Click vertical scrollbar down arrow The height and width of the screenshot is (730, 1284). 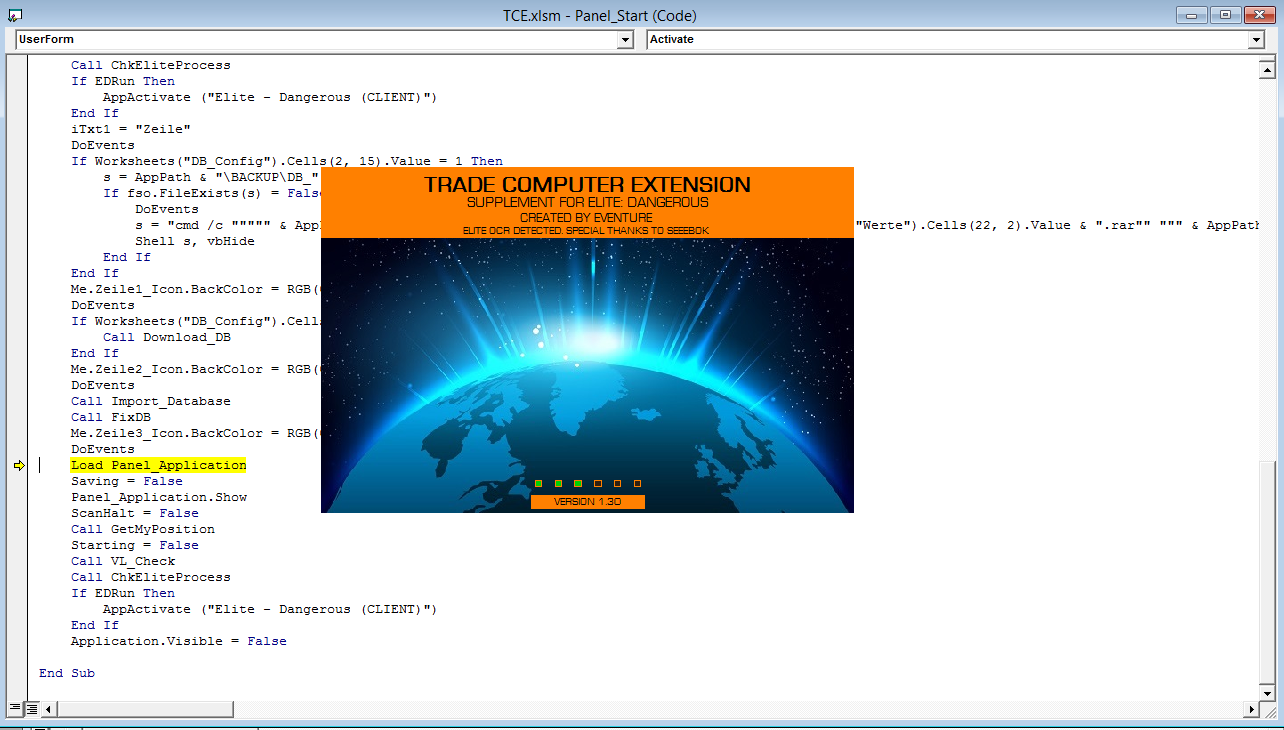pos(1267,693)
